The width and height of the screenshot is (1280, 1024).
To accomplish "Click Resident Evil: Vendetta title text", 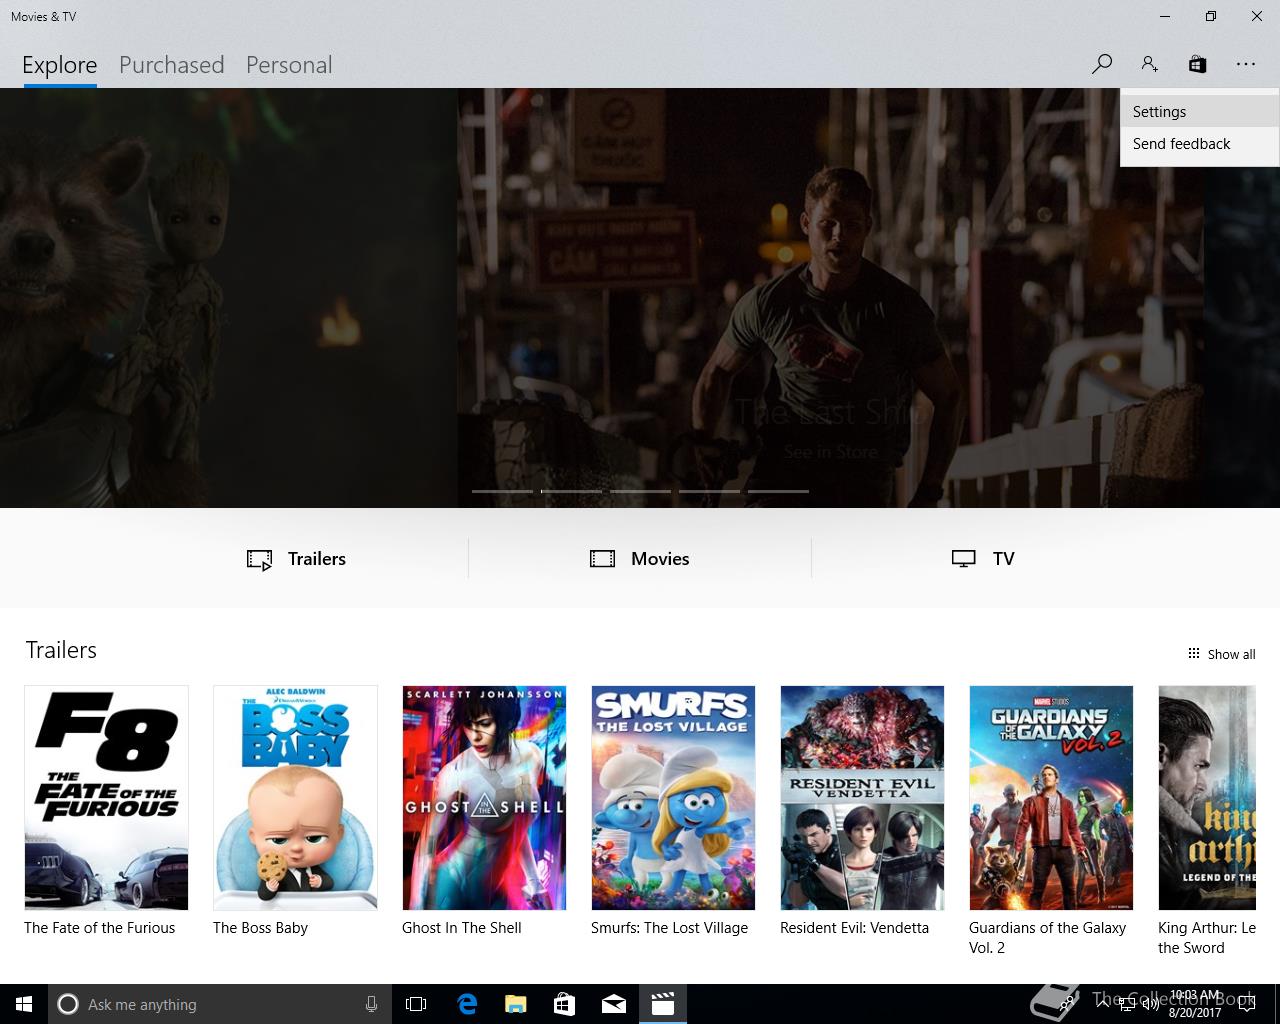I will point(854,928).
